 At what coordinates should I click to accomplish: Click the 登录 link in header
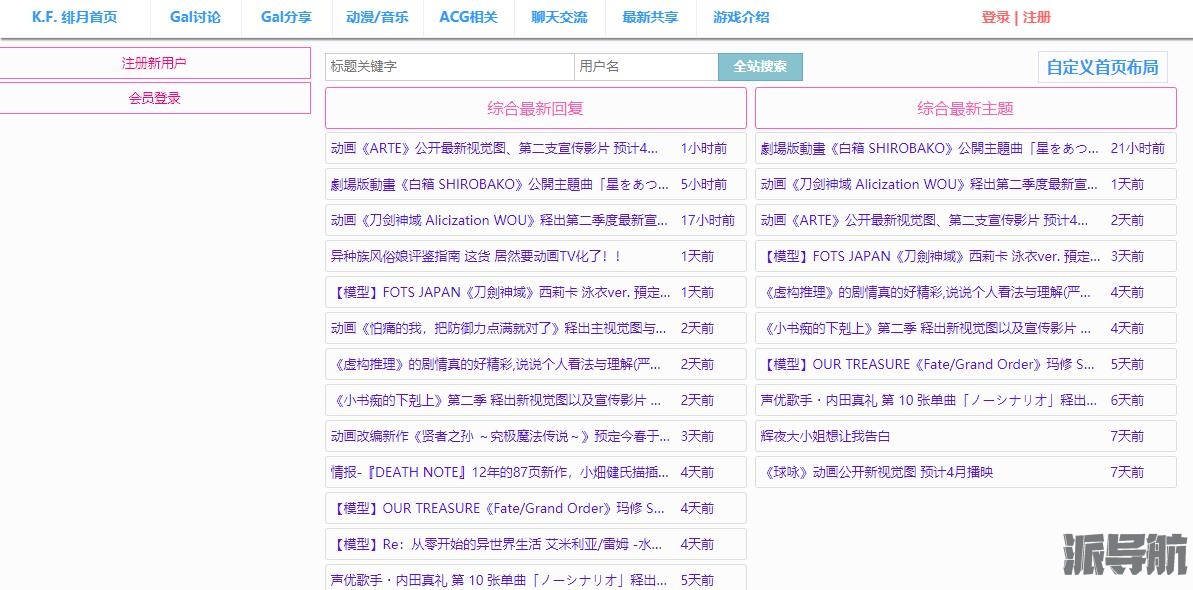coord(995,18)
